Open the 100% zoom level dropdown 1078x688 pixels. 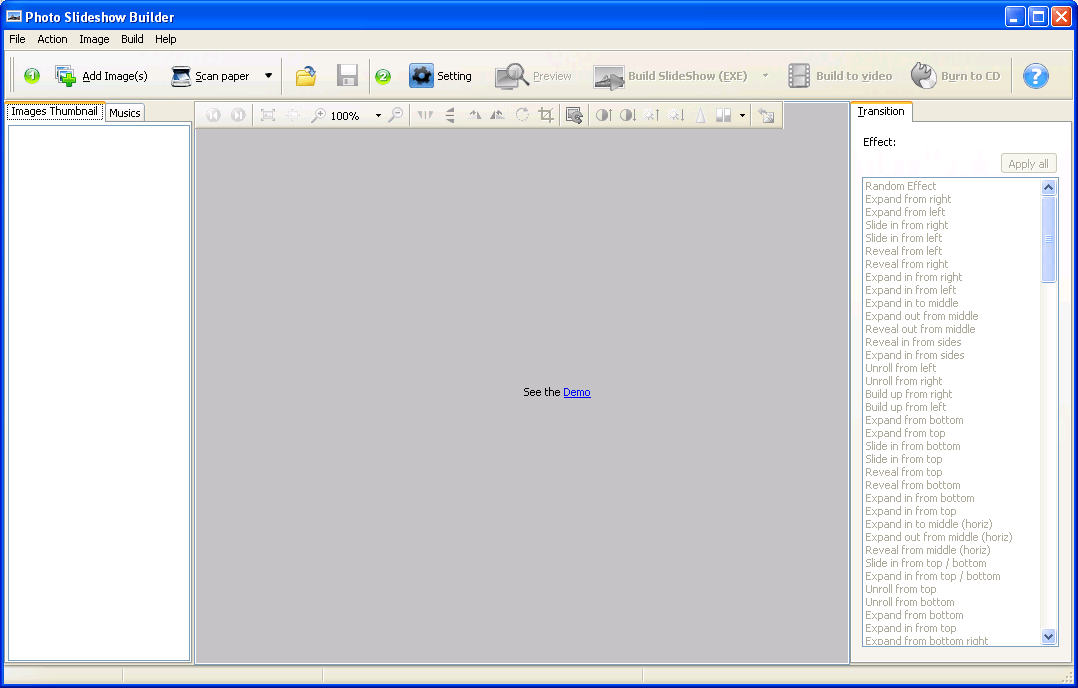378,116
